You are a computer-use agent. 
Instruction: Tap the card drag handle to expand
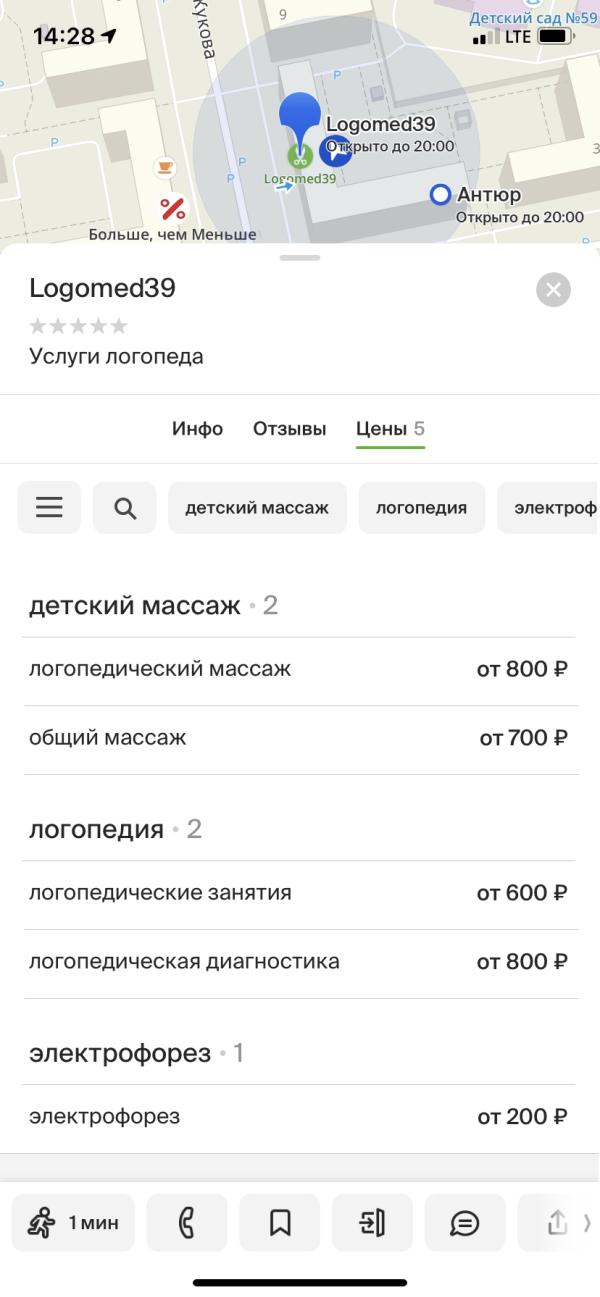pyautogui.click(x=300, y=258)
